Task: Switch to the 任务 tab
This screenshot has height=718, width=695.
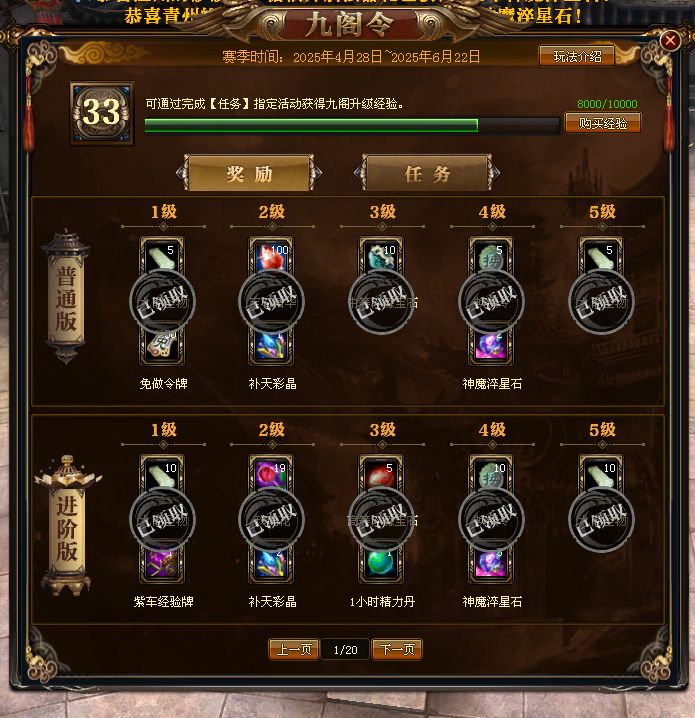Action: [427, 173]
